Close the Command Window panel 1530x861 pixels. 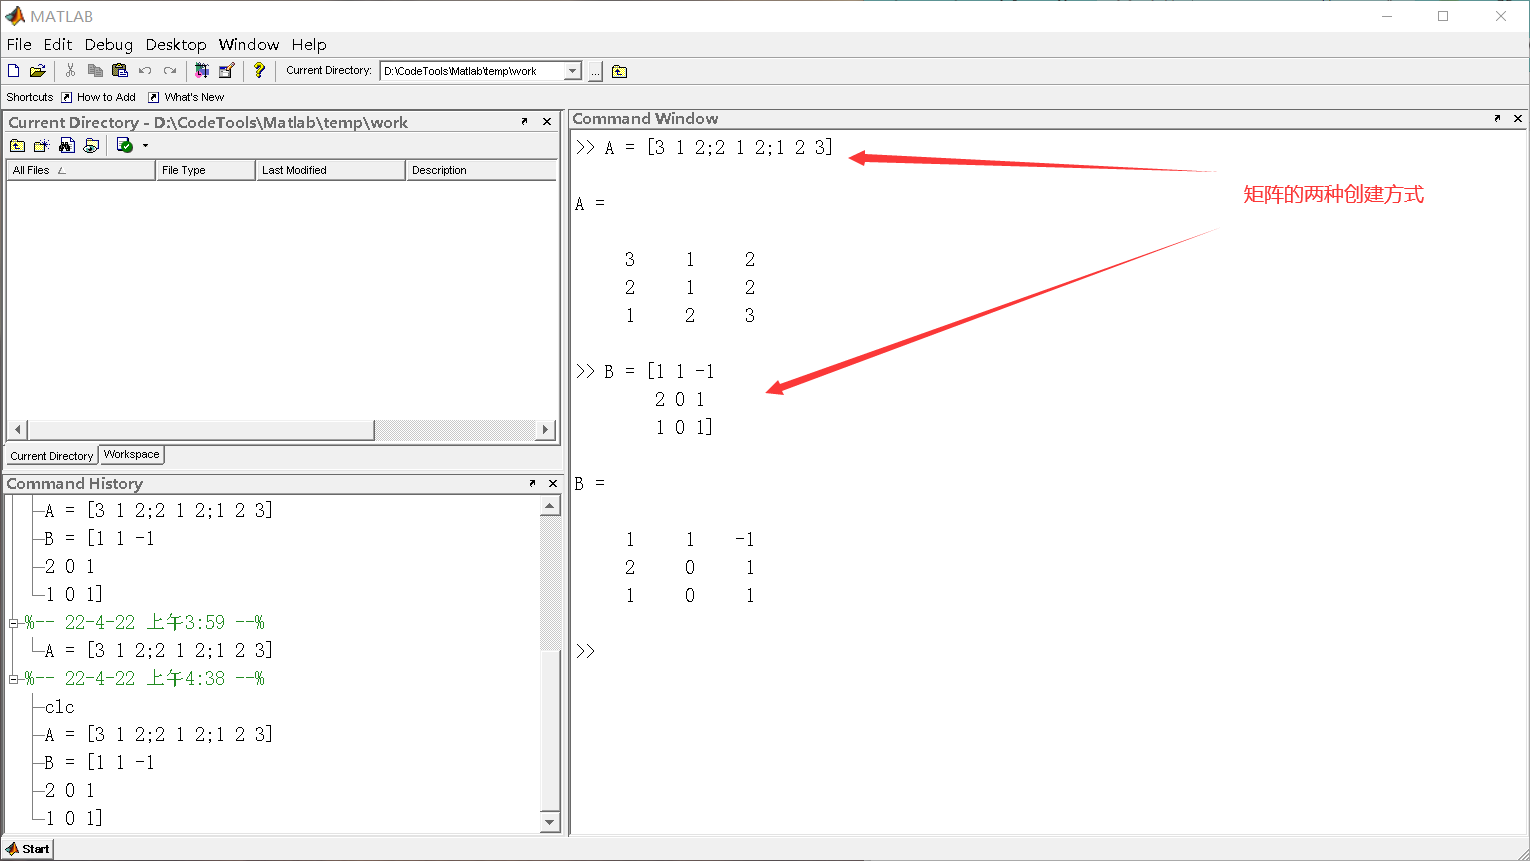pos(1518,118)
